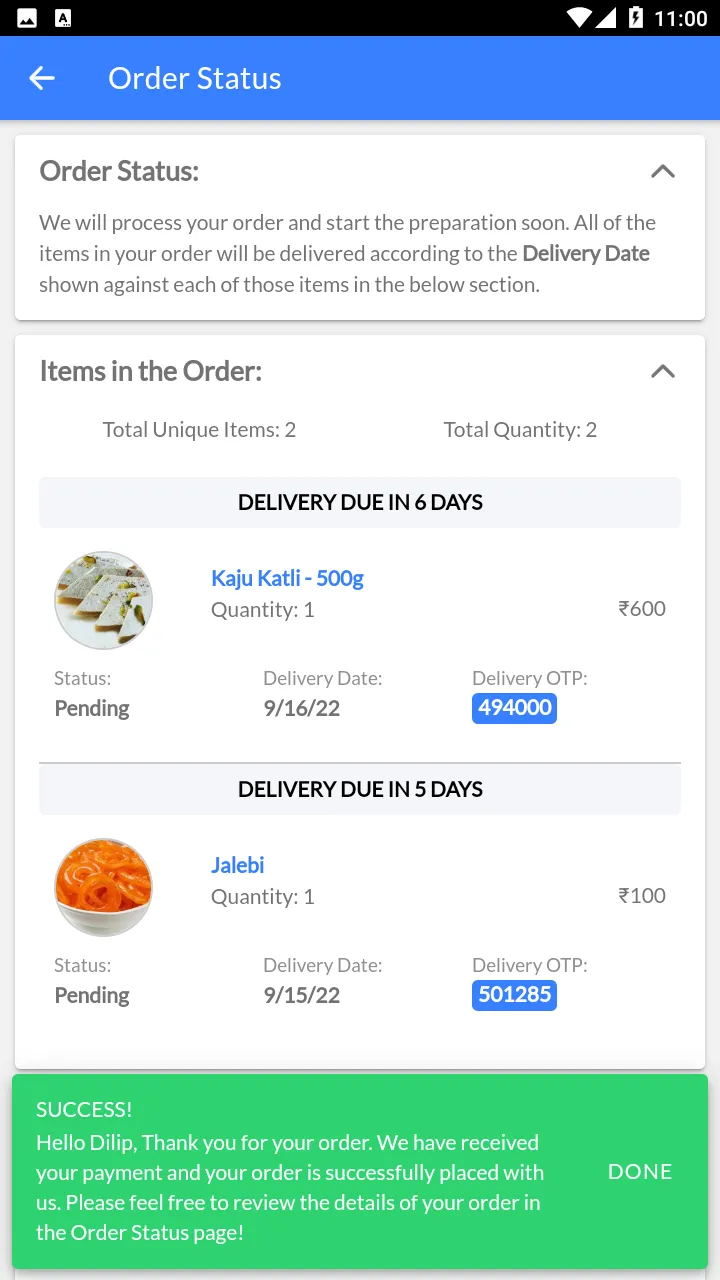Tap the 11:00 clock in status bar
The image size is (720, 1280).
tap(680, 18)
